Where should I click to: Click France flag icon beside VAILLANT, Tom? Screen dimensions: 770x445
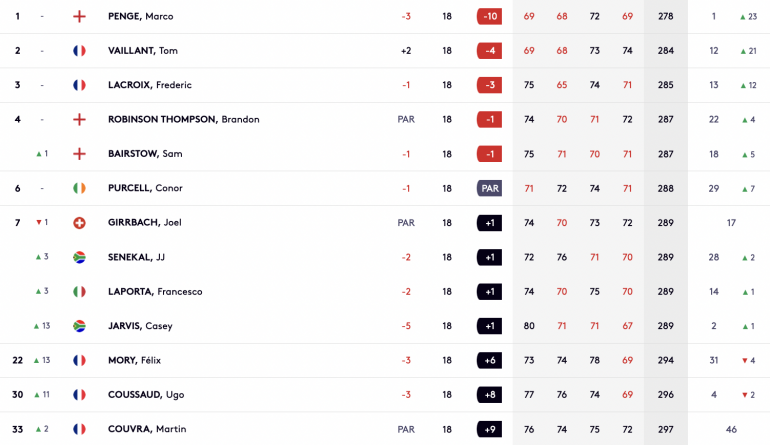[x=79, y=51]
